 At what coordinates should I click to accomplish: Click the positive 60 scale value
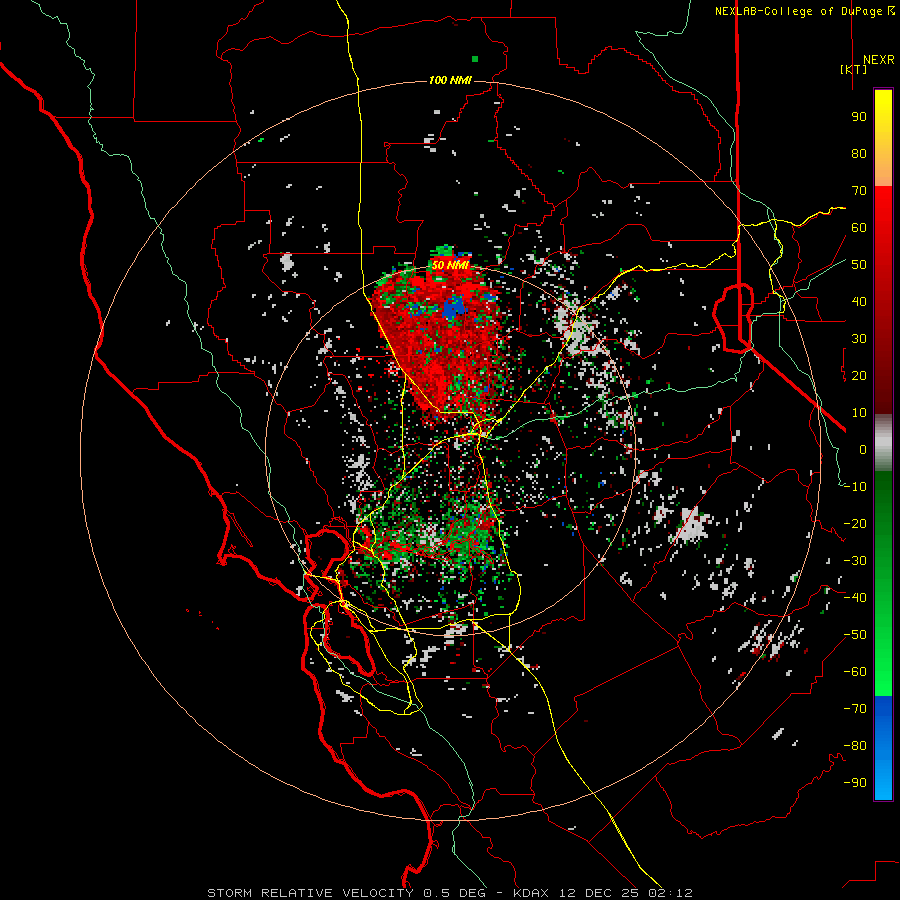click(859, 227)
